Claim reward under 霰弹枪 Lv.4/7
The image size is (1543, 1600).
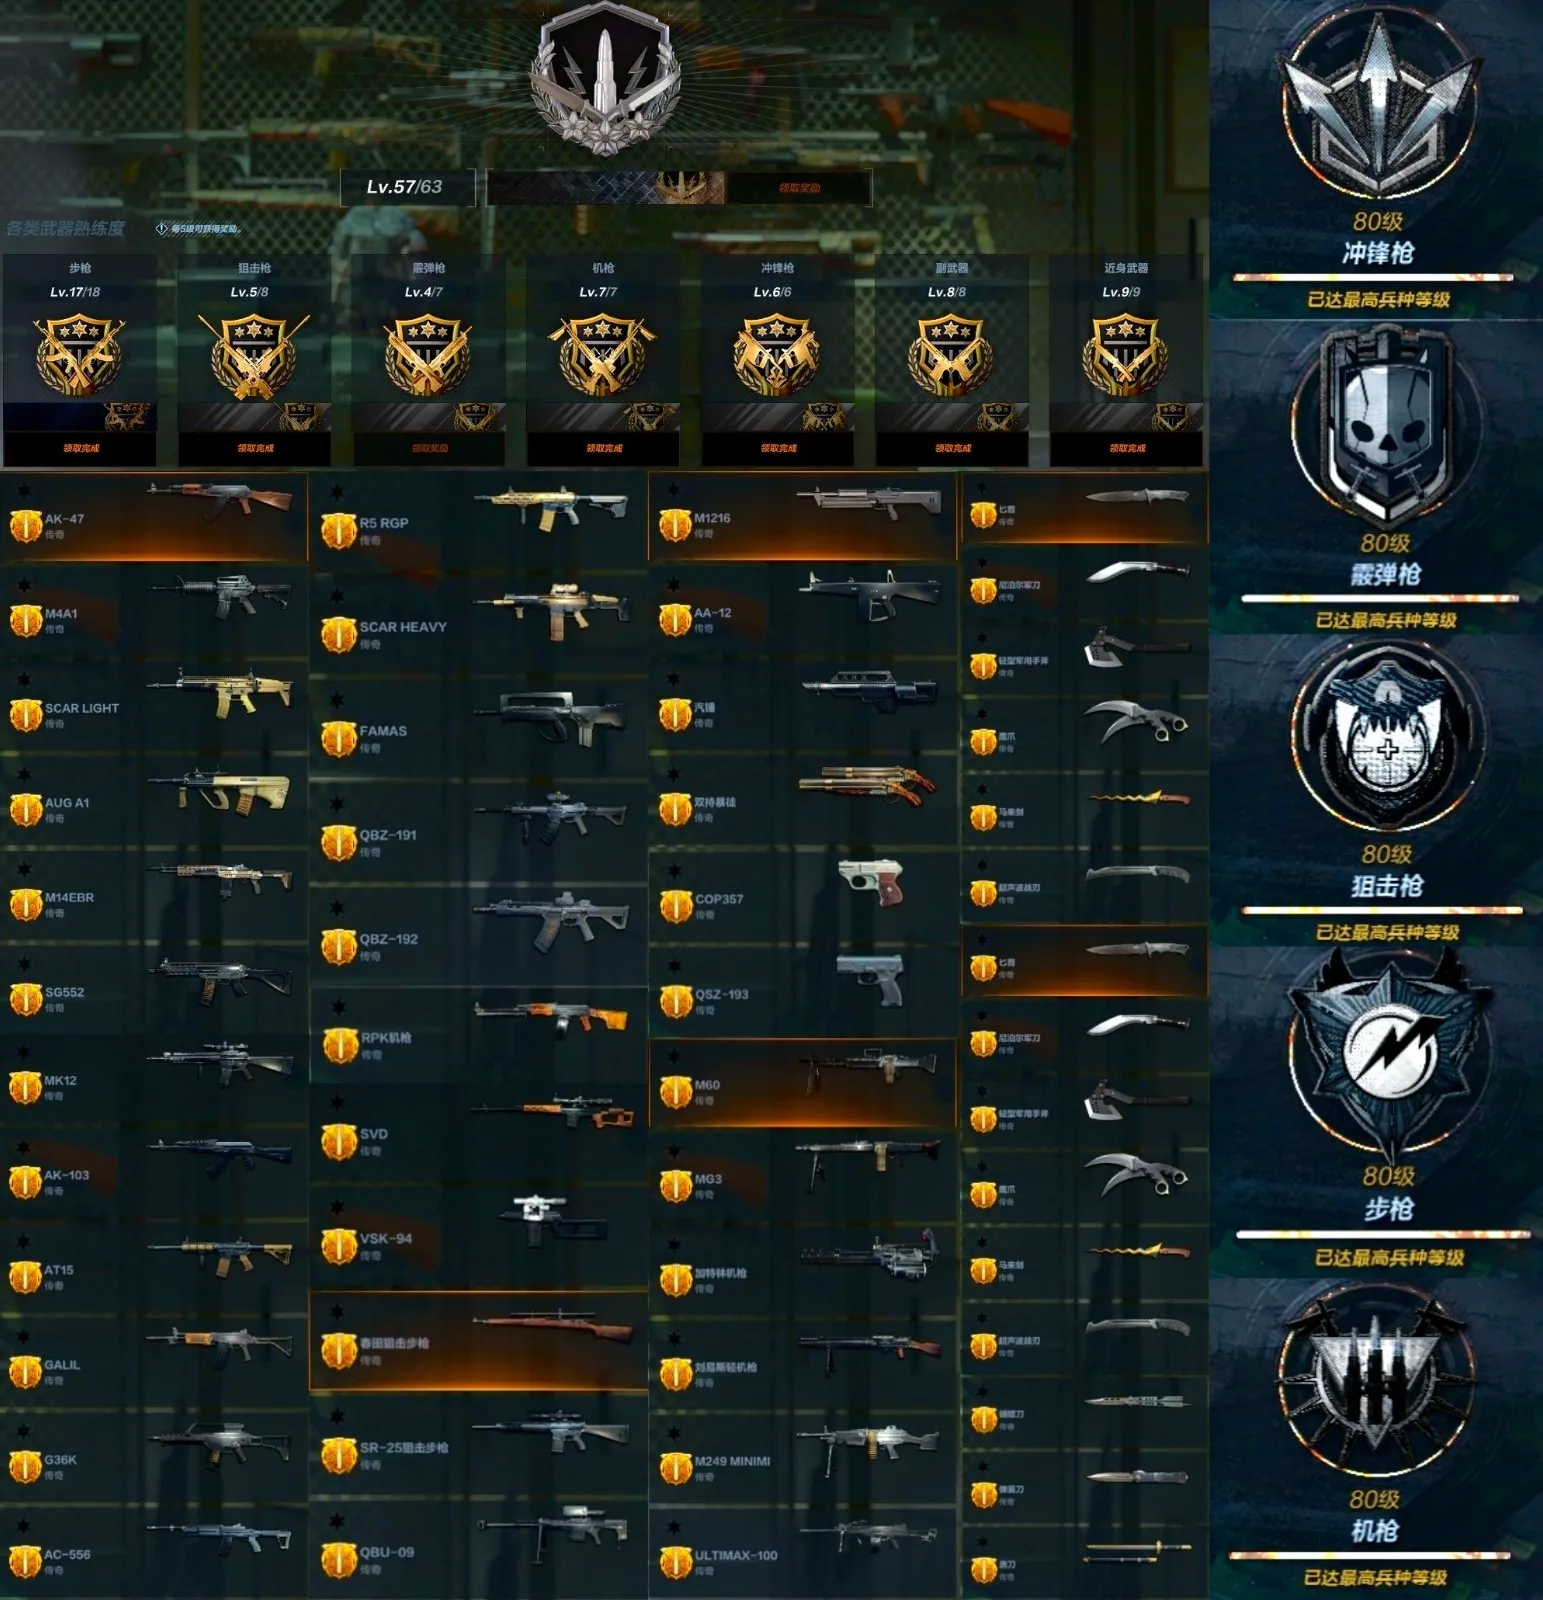[x=429, y=448]
